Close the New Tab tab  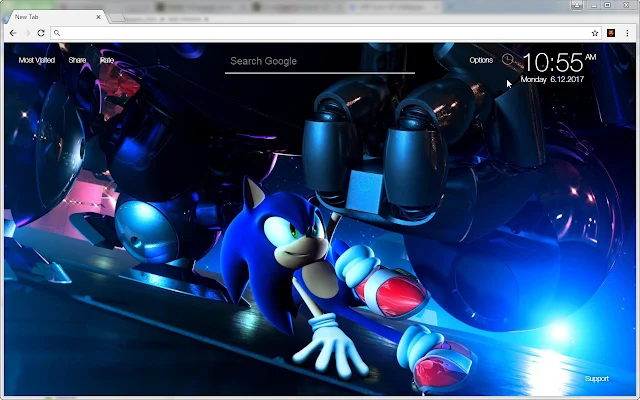(98, 17)
